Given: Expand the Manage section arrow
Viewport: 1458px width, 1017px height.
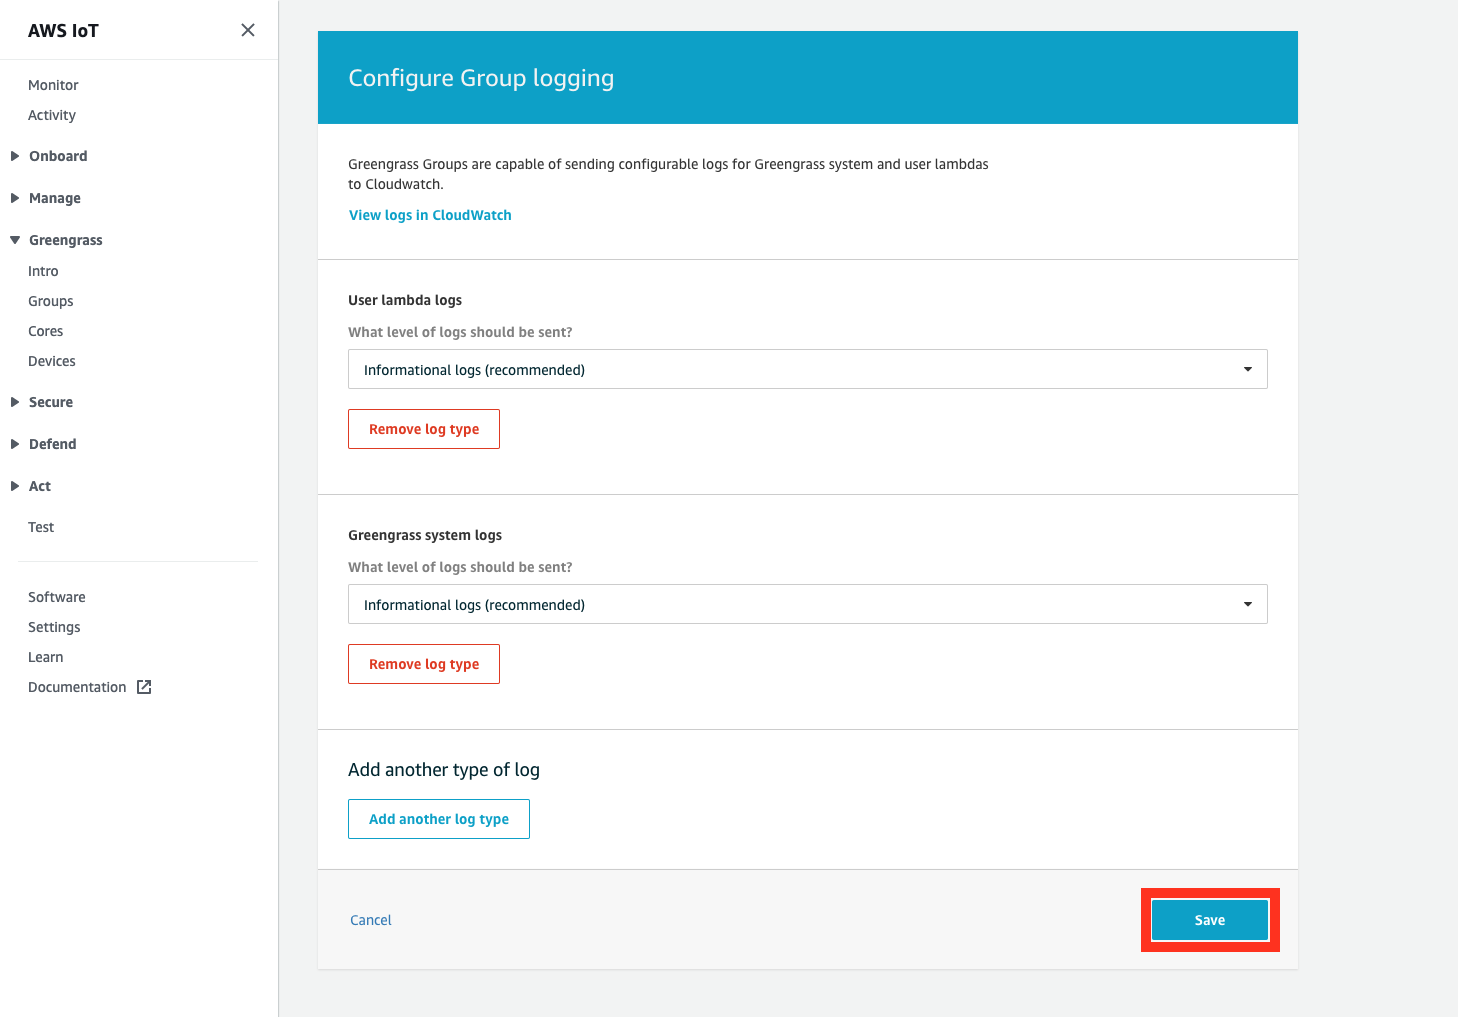Looking at the screenshot, I should [15, 198].
